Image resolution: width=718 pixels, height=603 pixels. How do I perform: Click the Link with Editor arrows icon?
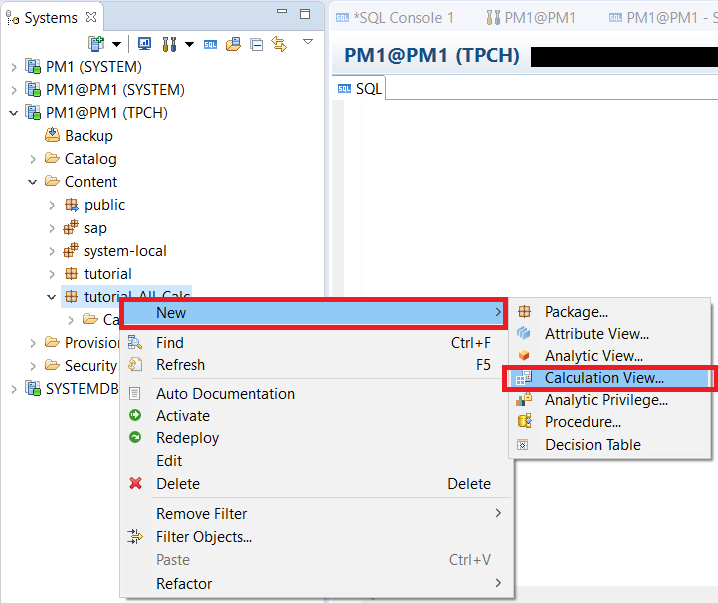(279, 44)
